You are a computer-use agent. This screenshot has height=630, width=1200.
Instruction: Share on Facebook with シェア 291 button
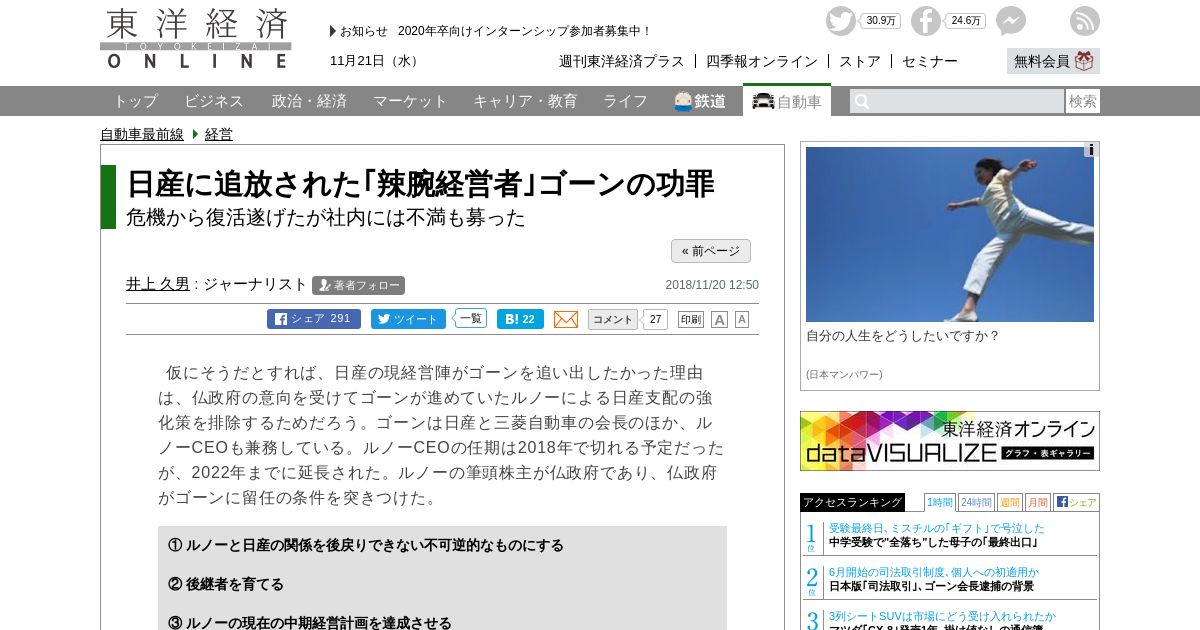click(x=314, y=319)
